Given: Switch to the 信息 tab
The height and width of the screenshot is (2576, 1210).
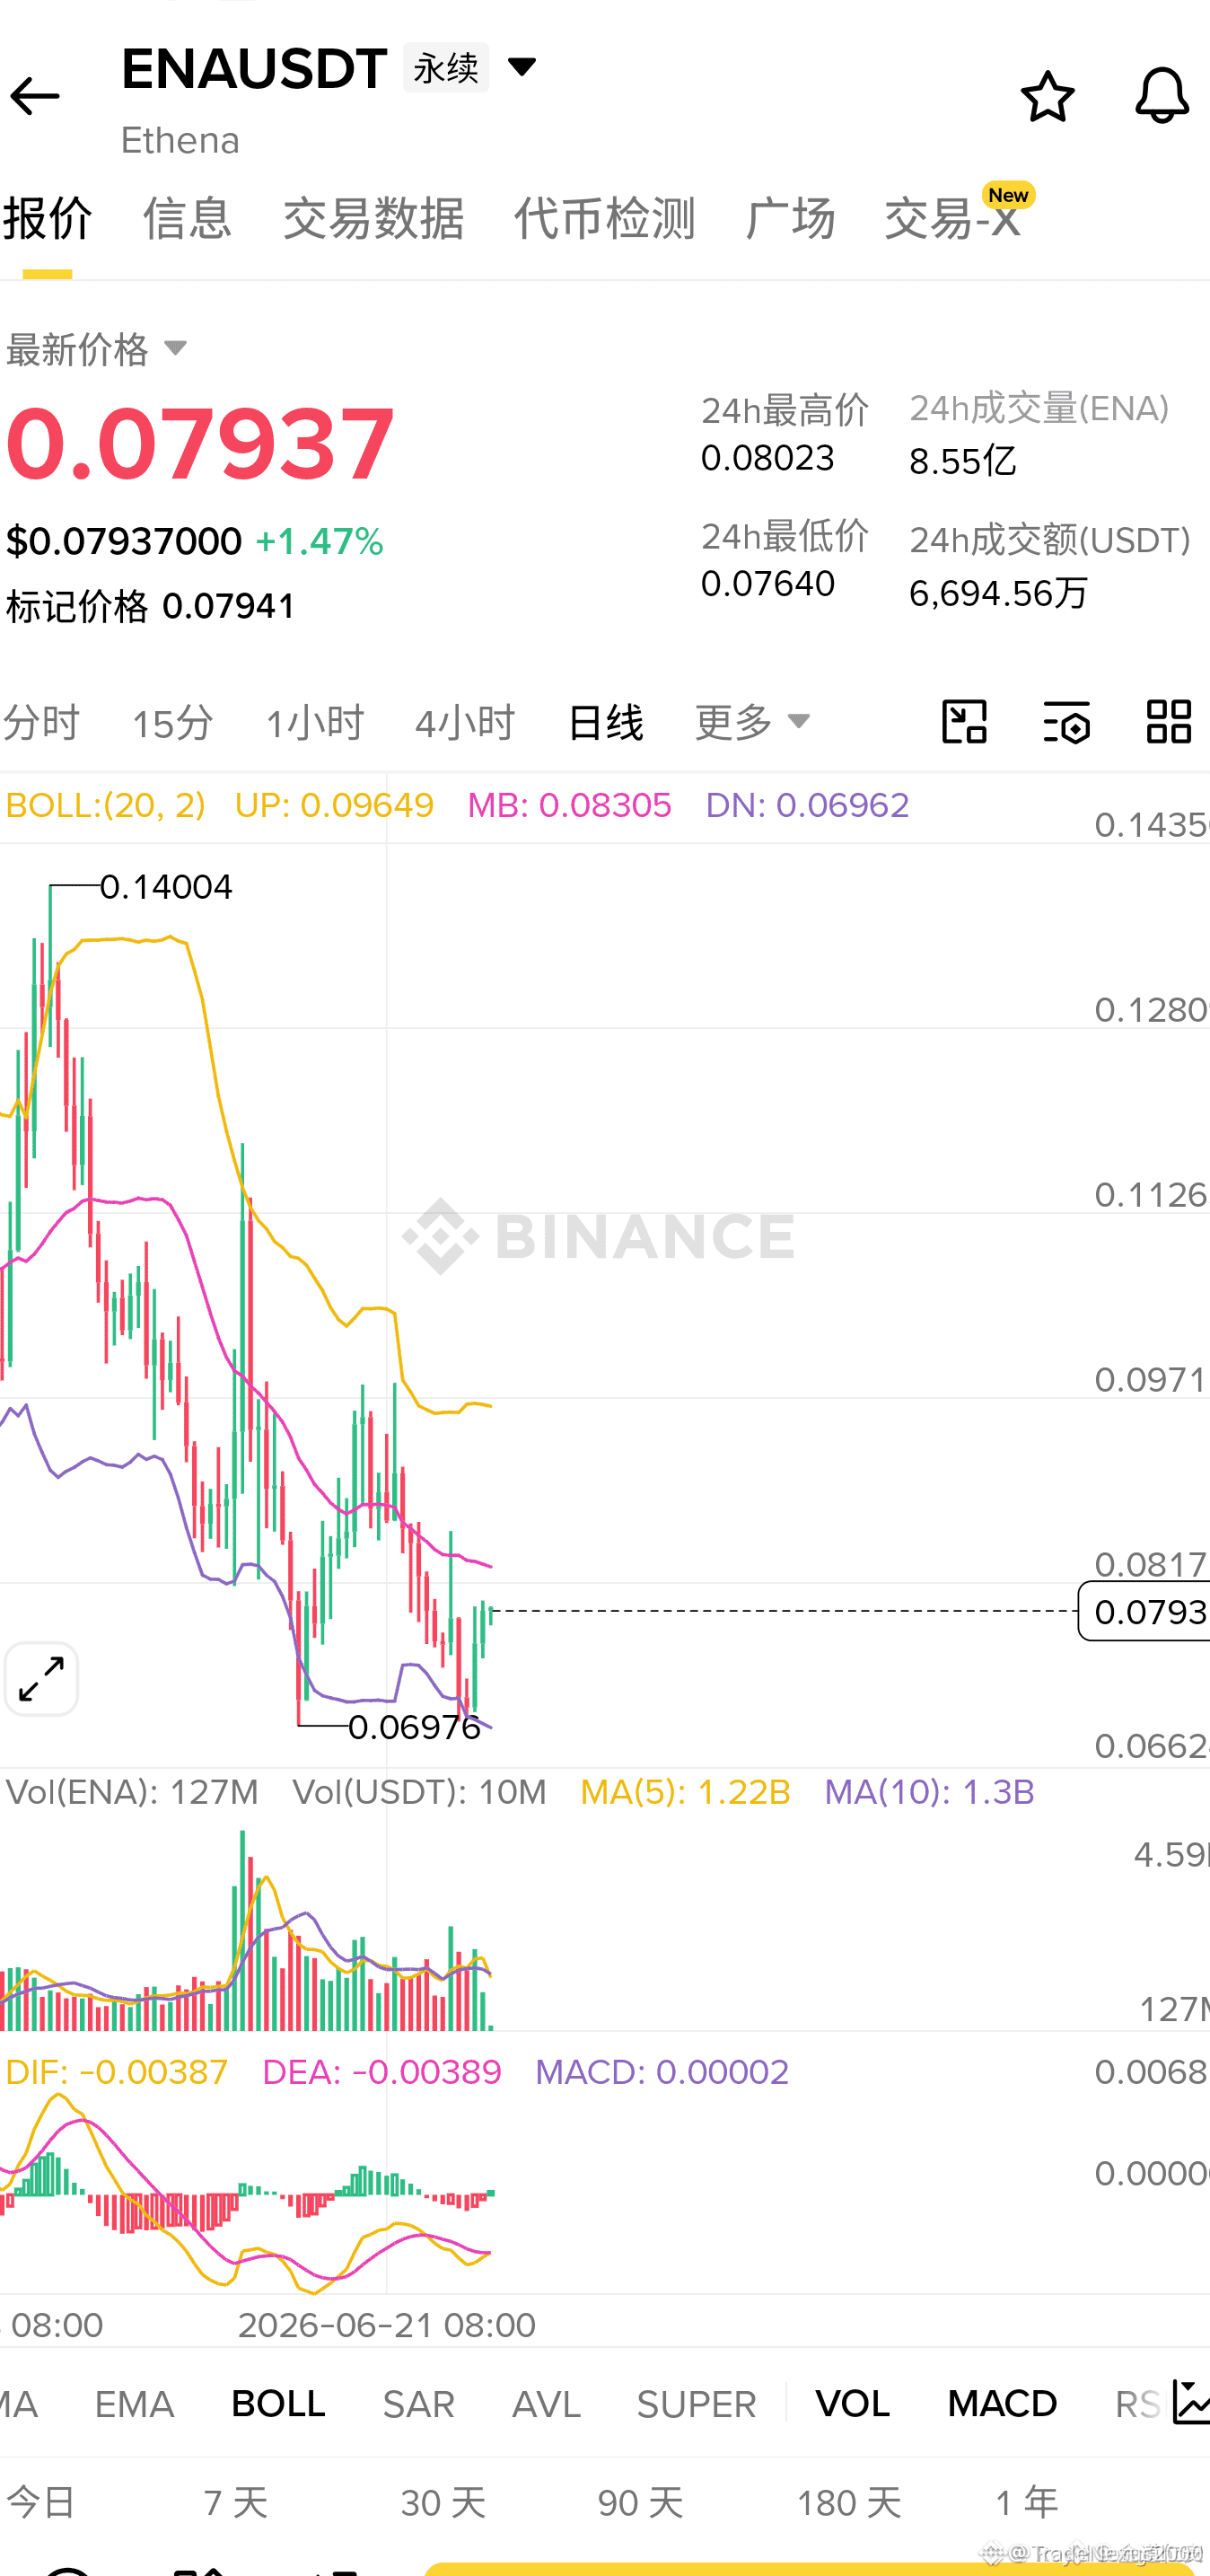Looking at the screenshot, I should pos(187,218).
